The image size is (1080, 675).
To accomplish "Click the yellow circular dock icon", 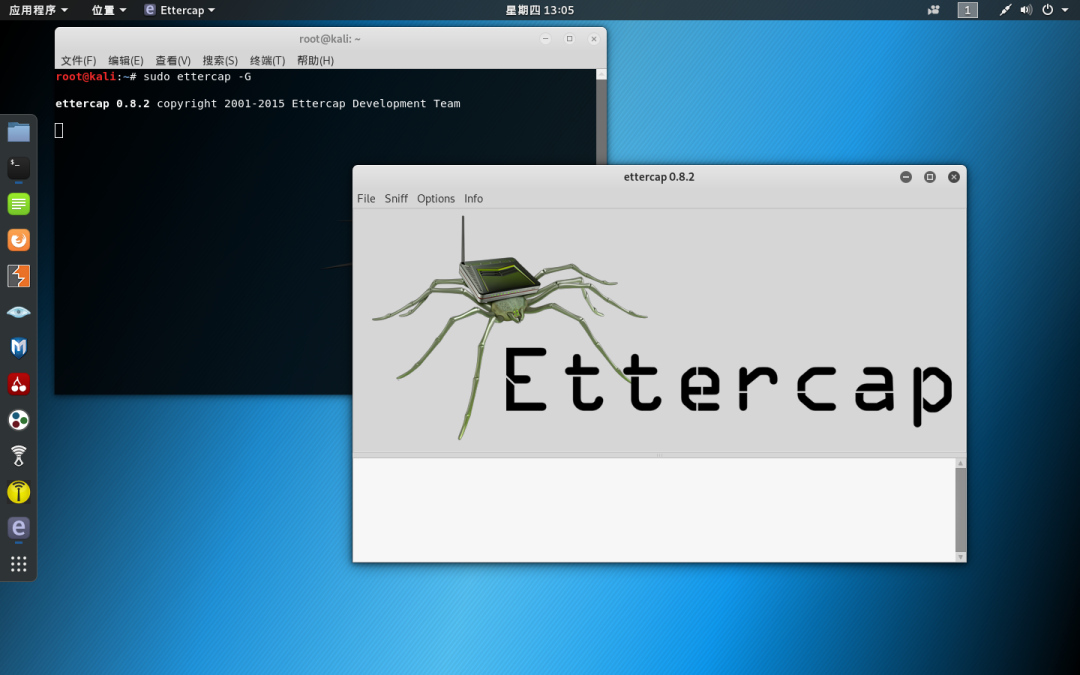I will [19, 492].
